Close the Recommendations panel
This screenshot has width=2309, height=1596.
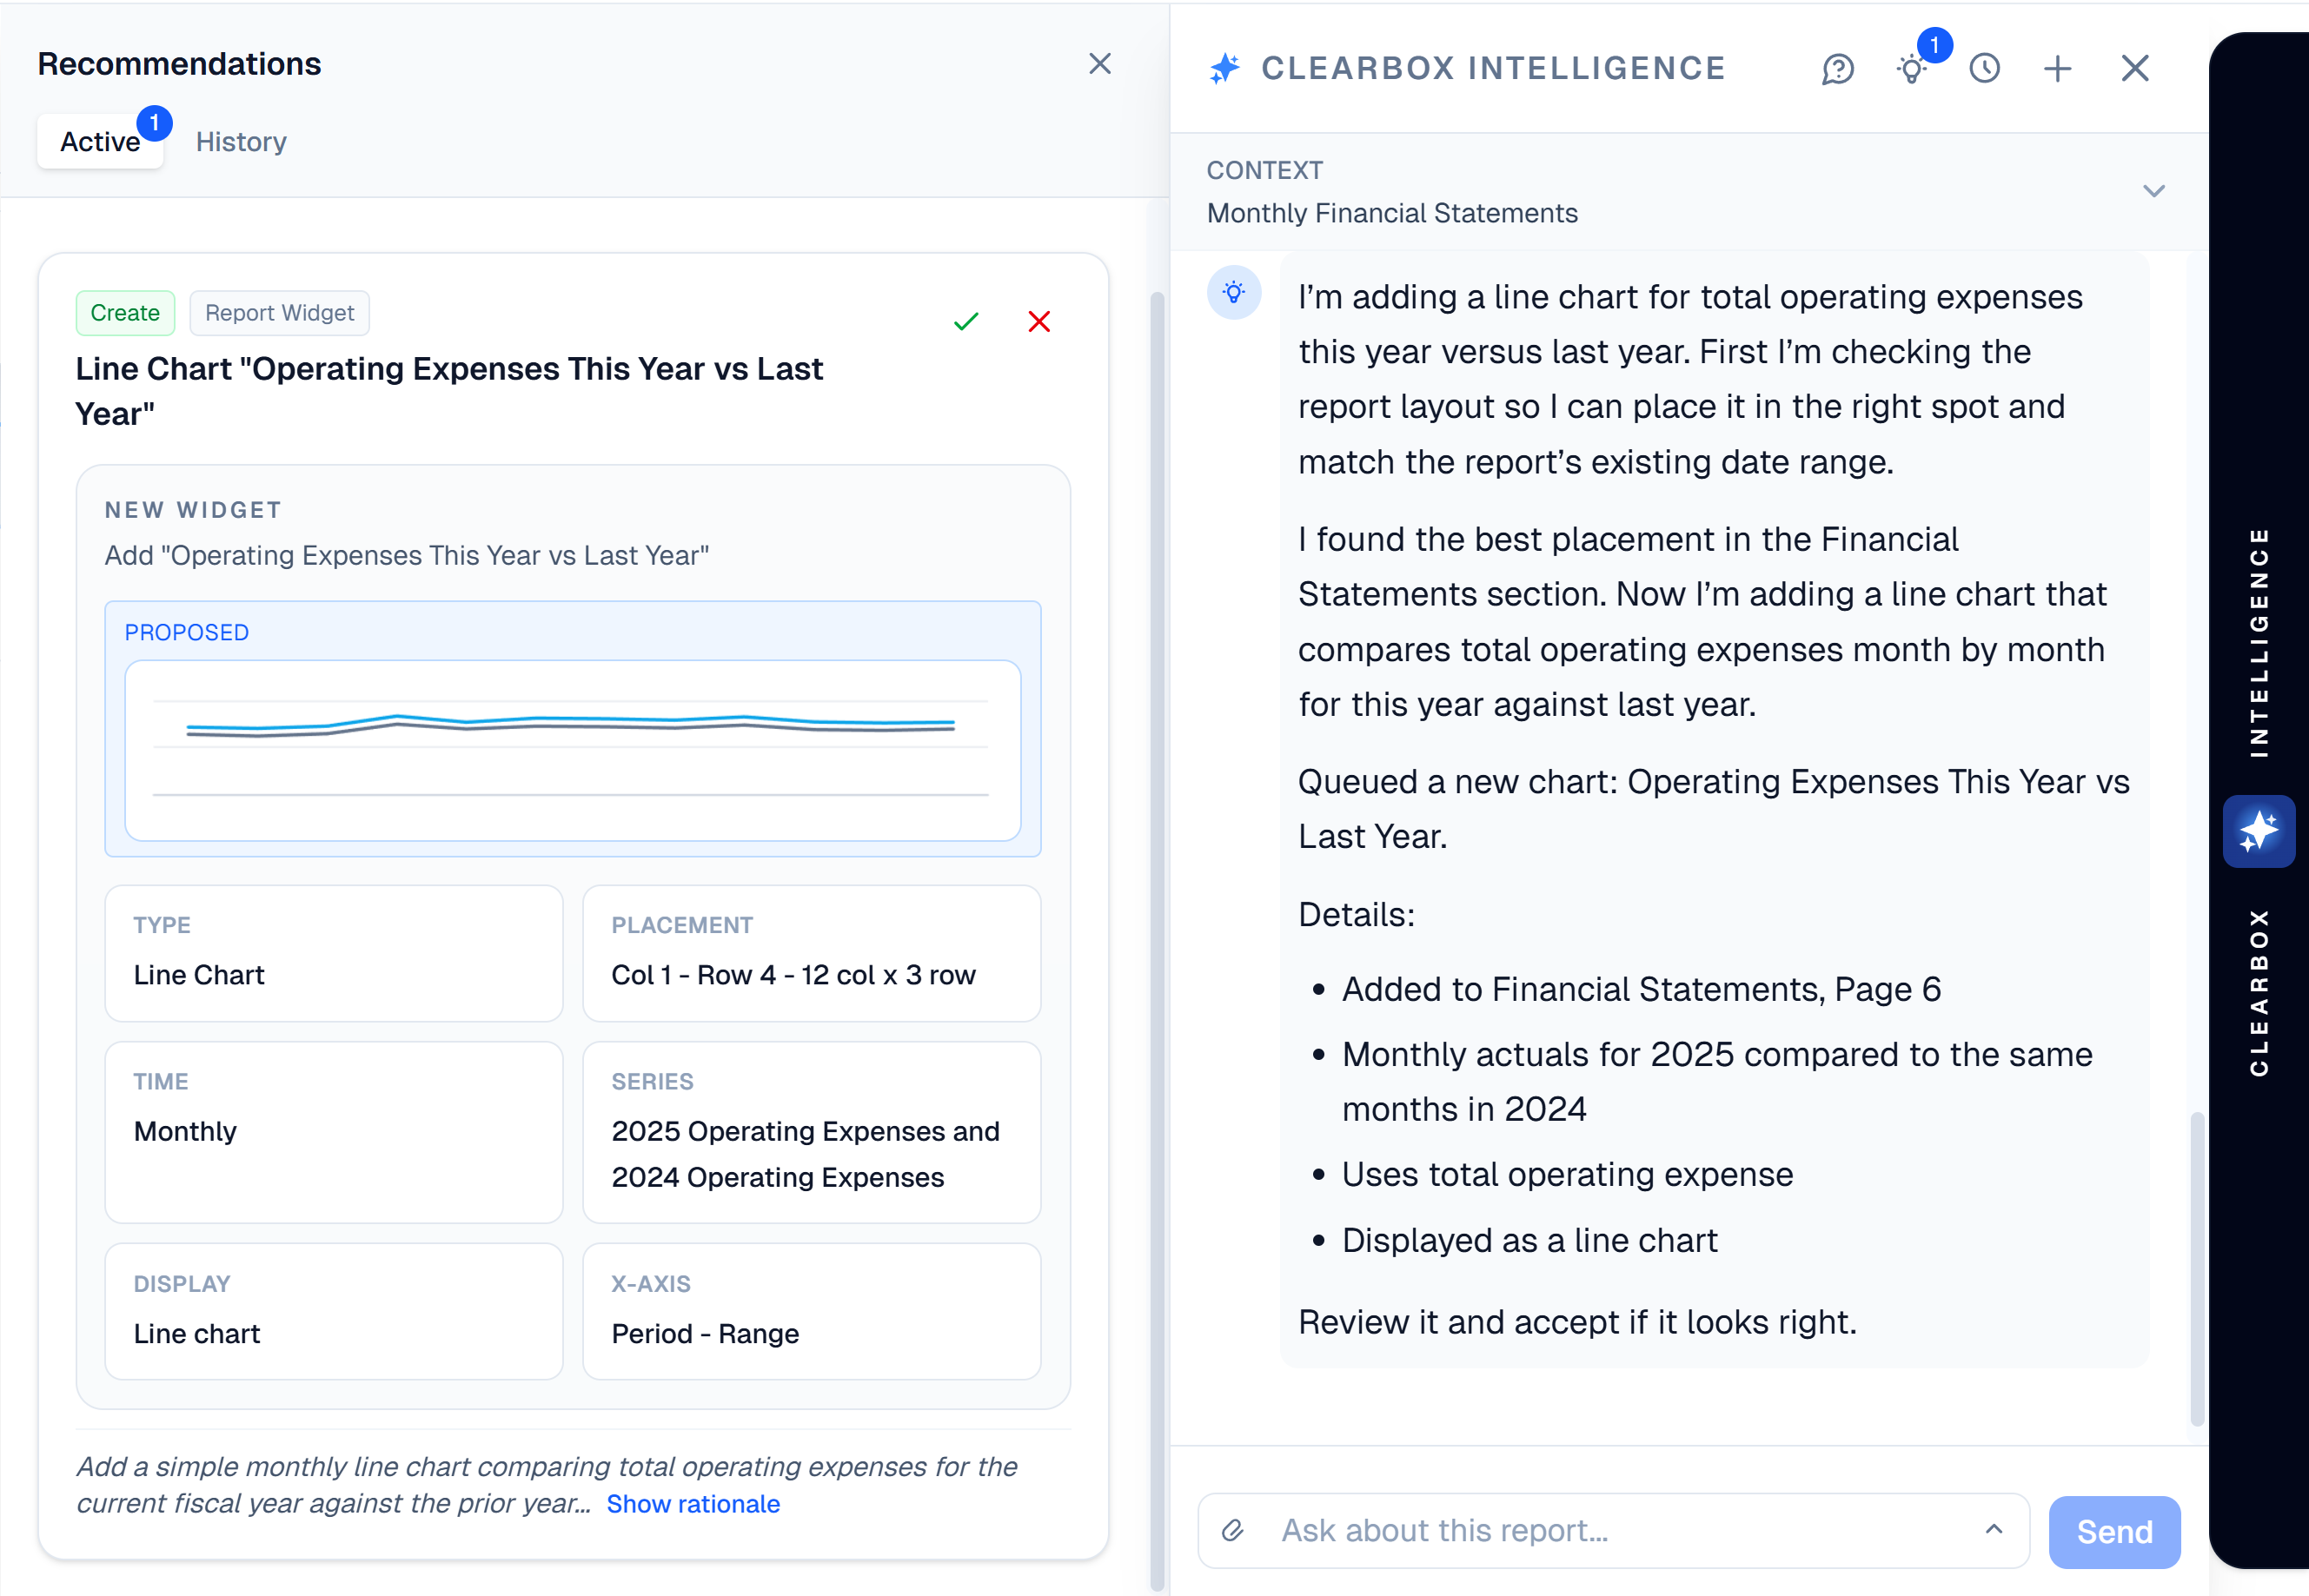1100,63
